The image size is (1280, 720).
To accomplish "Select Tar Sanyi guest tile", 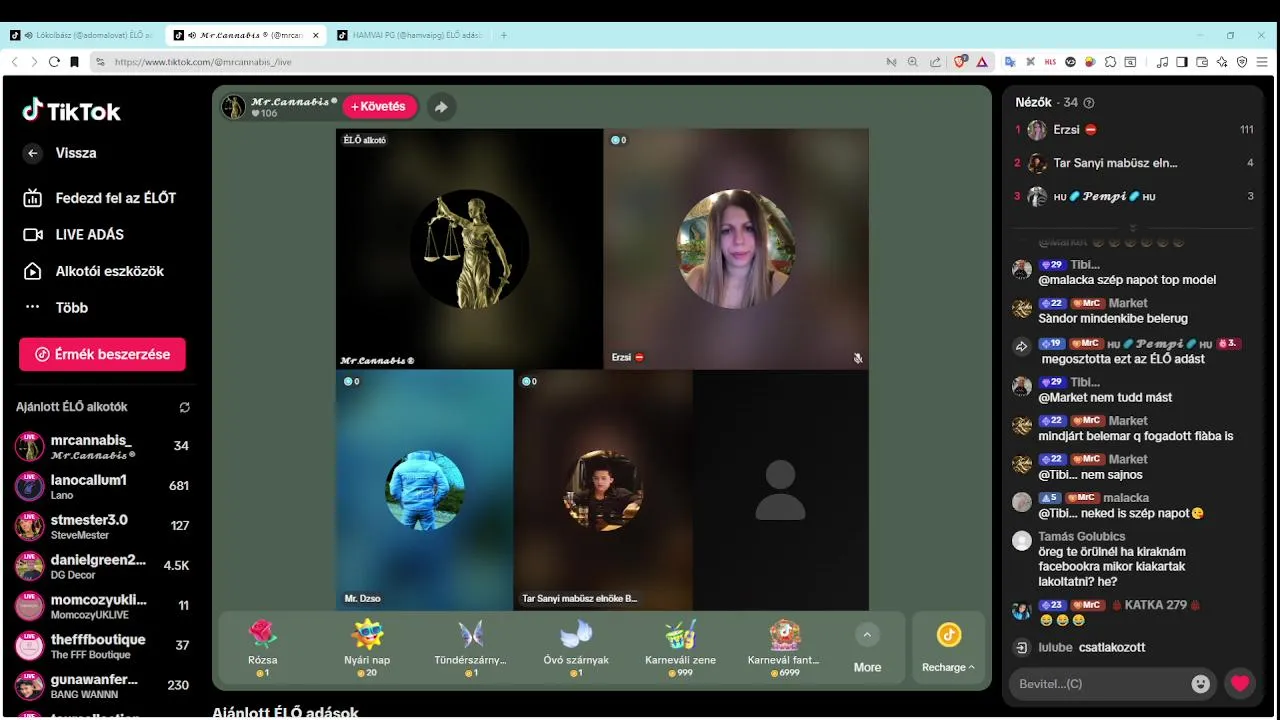I will [603, 490].
